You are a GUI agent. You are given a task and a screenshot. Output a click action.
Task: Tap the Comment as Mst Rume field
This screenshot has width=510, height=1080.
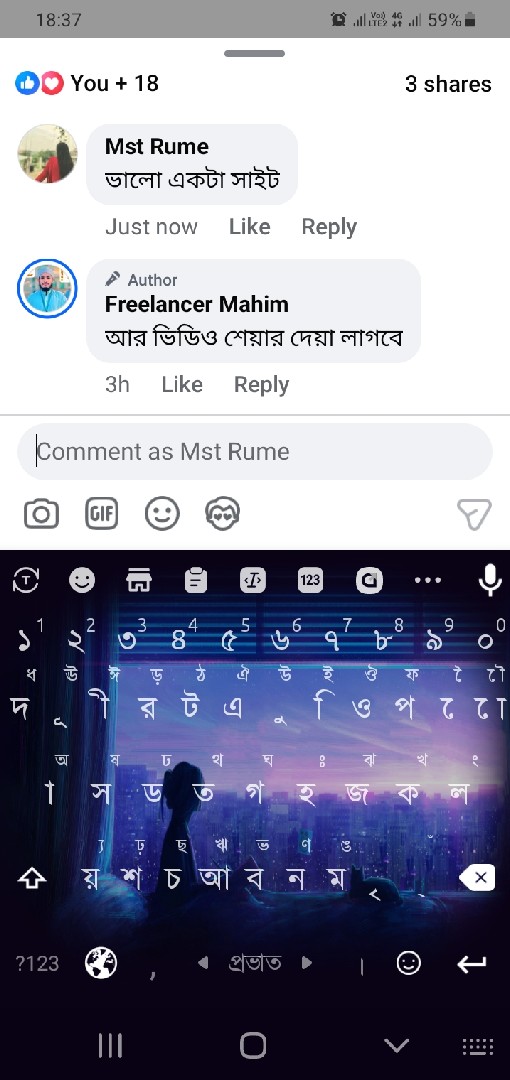pos(254,452)
